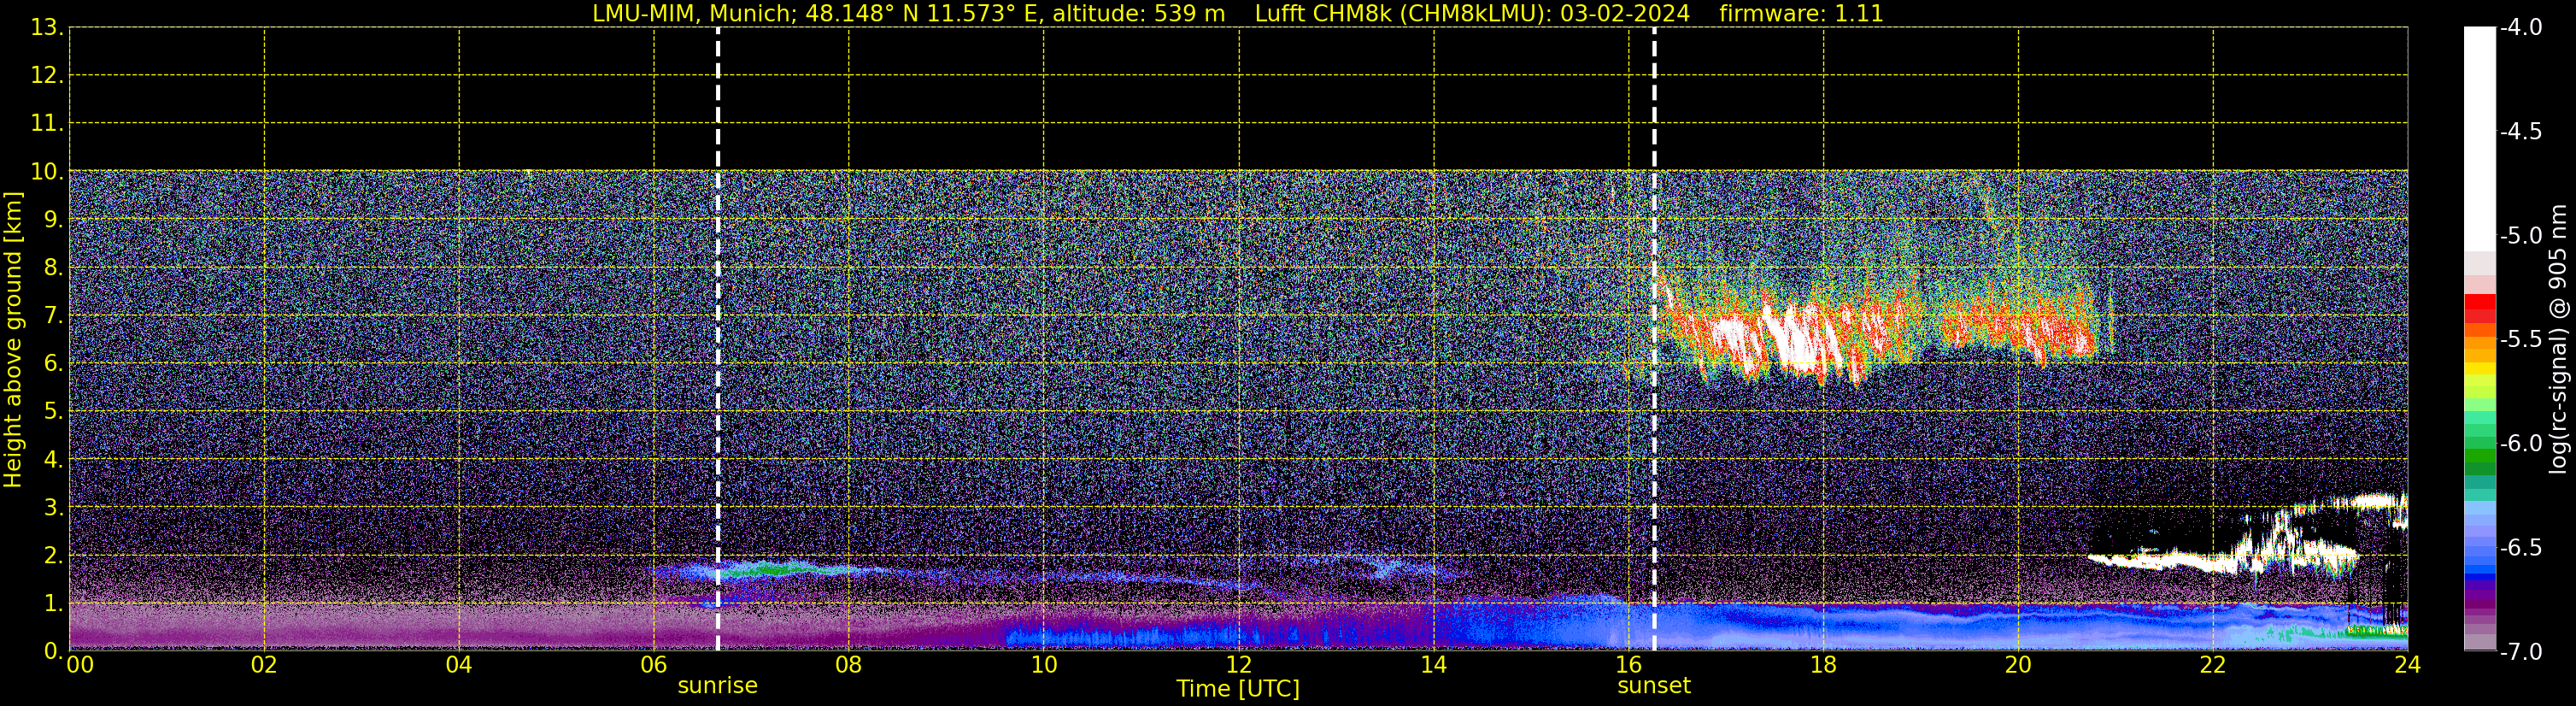
Task: Click the 'Time [UTC]' axis title
Action: [1238, 689]
